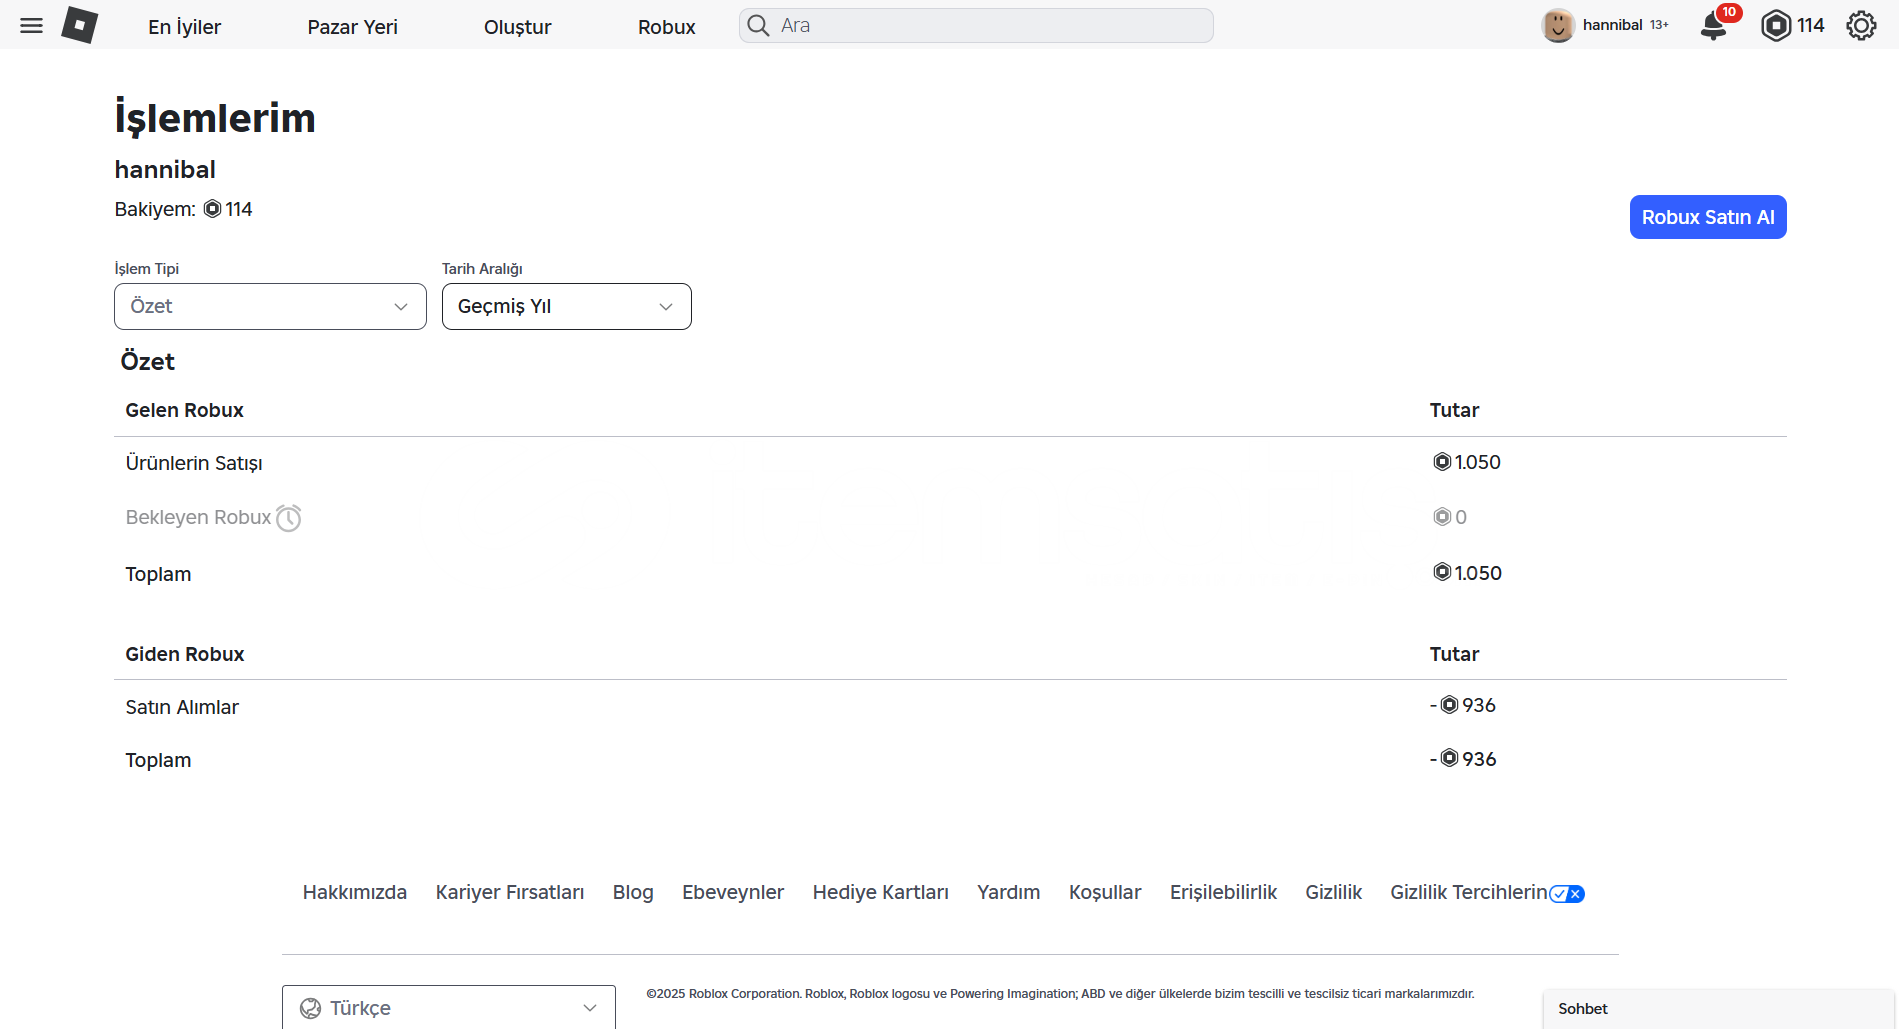Click Robux icon beside Bakiyem balance
This screenshot has height=1029, width=1899.
pyautogui.click(x=212, y=209)
